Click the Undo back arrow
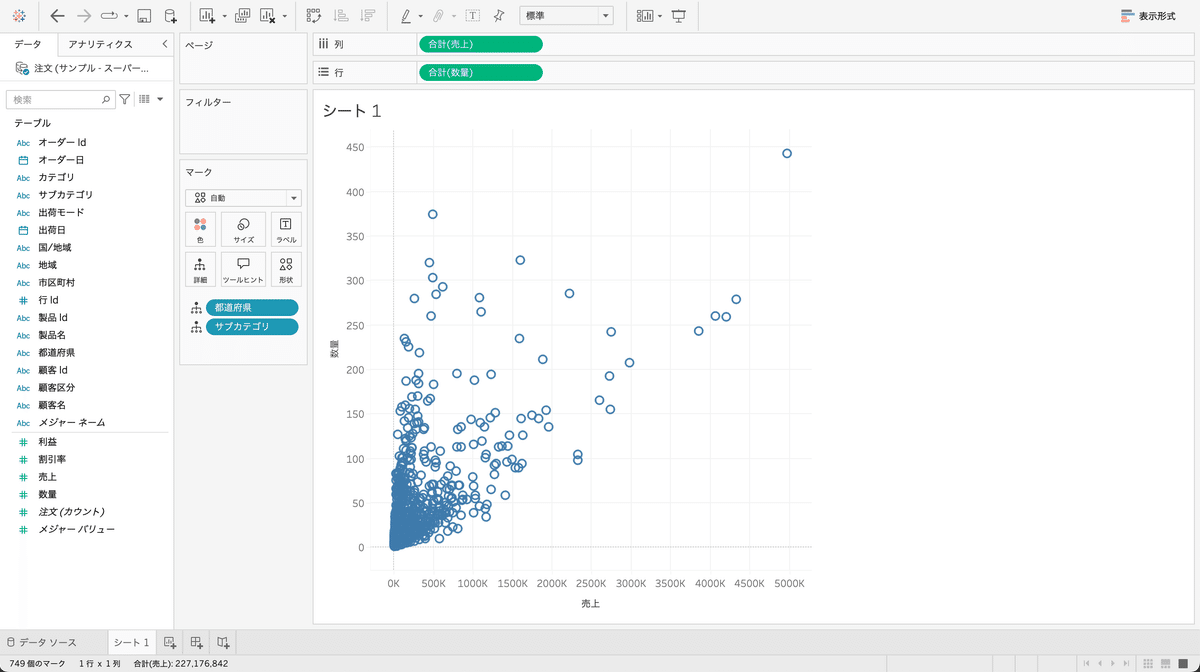The height and width of the screenshot is (672, 1200). tap(57, 16)
